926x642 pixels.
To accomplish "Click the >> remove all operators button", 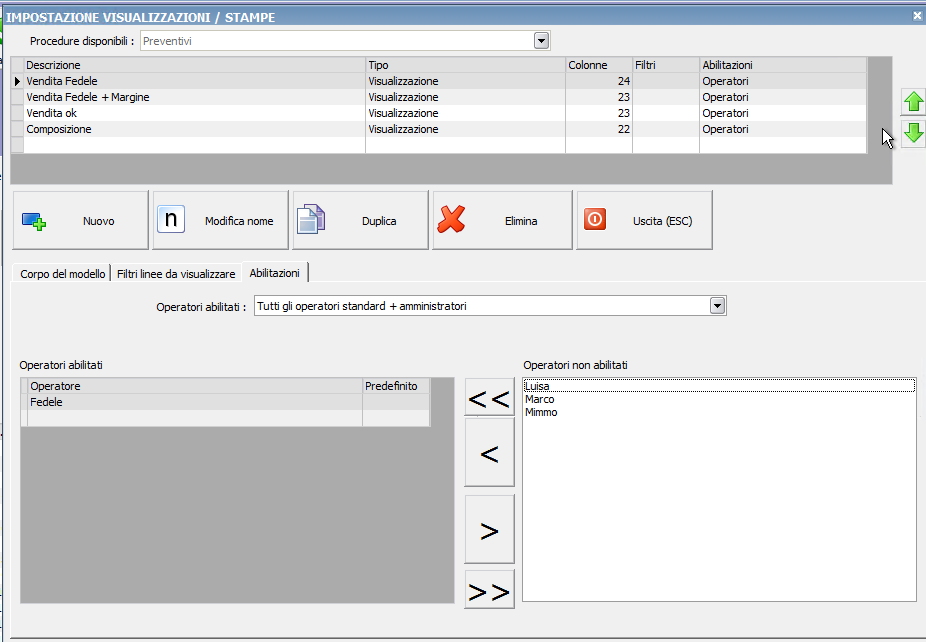I will pyautogui.click(x=490, y=589).
